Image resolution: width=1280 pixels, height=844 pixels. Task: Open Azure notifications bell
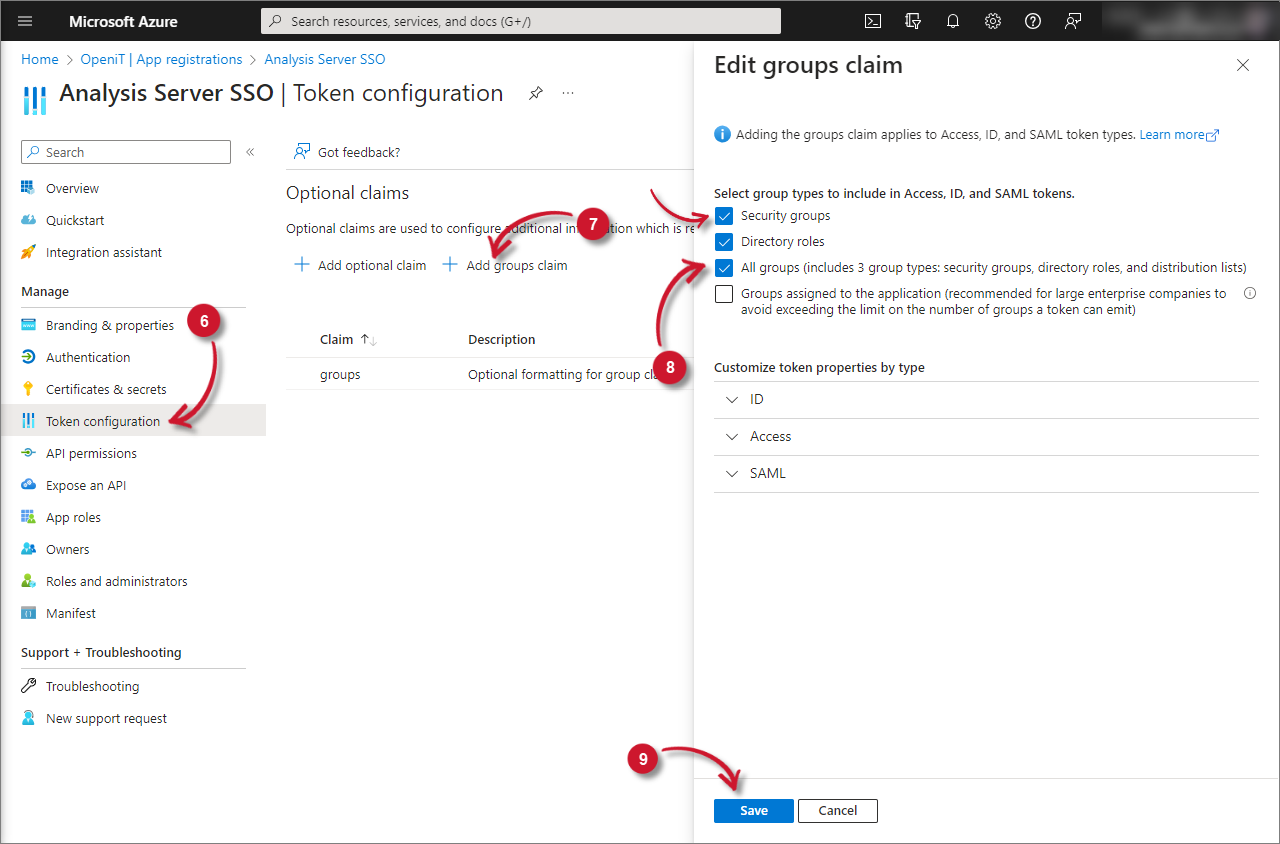[952, 20]
